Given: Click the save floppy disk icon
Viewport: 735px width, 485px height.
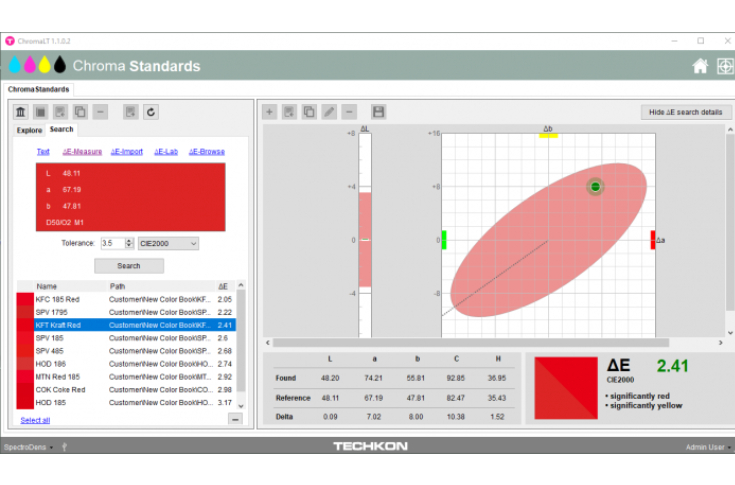Looking at the screenshot, I should [x=378, y=112].
